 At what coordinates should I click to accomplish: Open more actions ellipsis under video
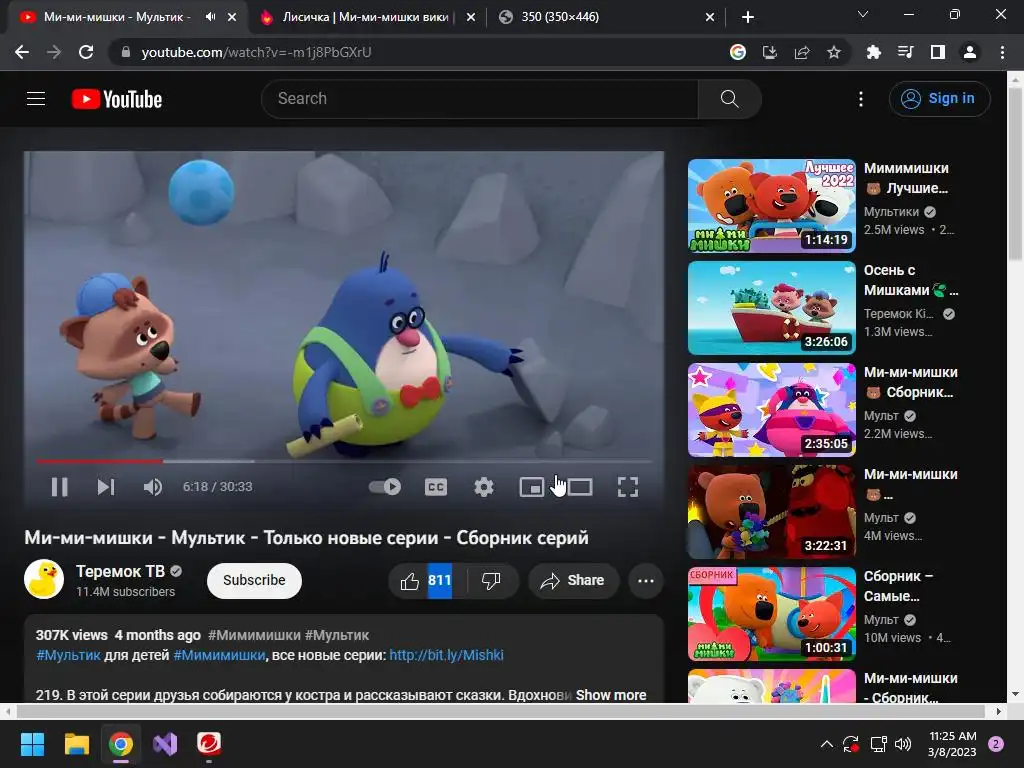coord(646,581)
